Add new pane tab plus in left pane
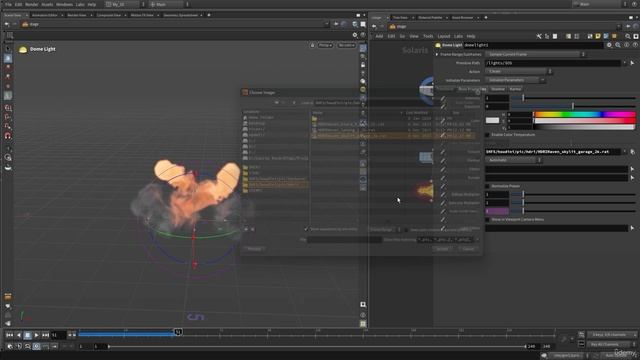 click(x=209, y=15)
